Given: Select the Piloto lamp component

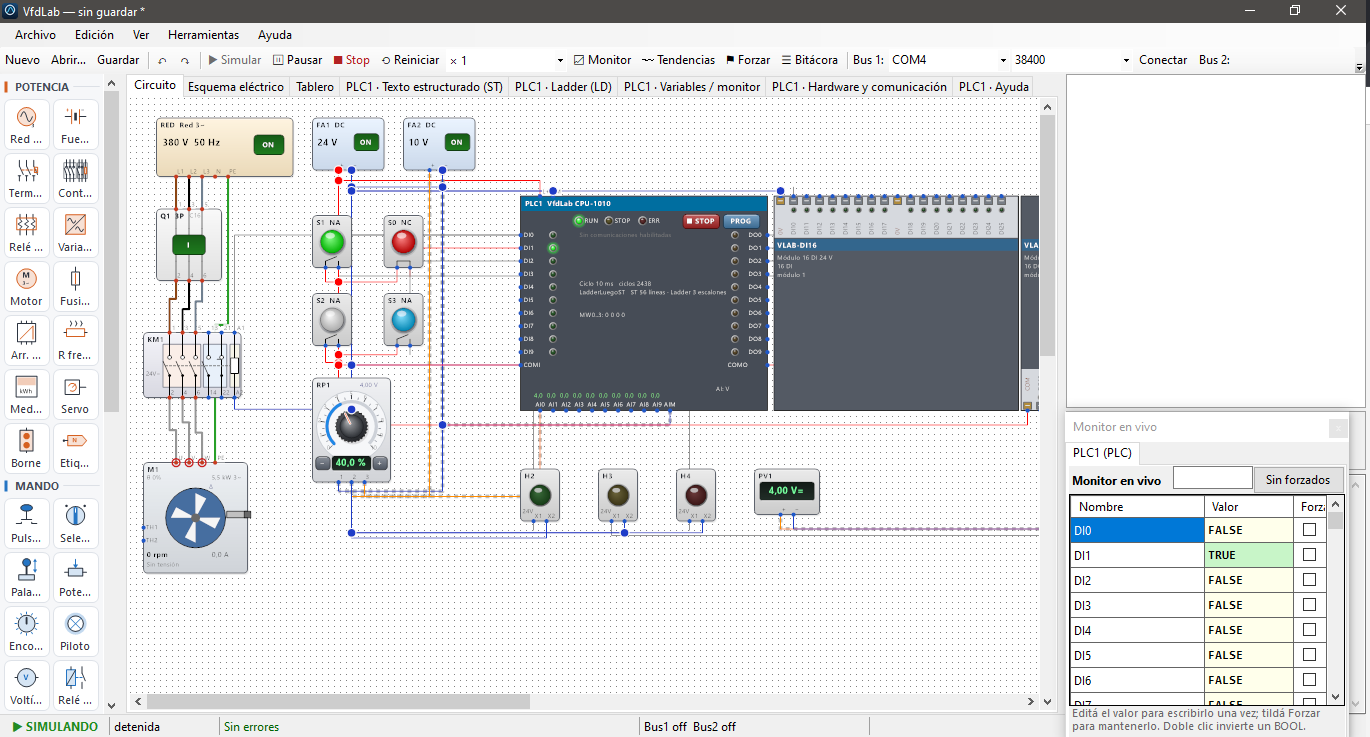Looking at the screenshot, I should [x=75, y=631].
